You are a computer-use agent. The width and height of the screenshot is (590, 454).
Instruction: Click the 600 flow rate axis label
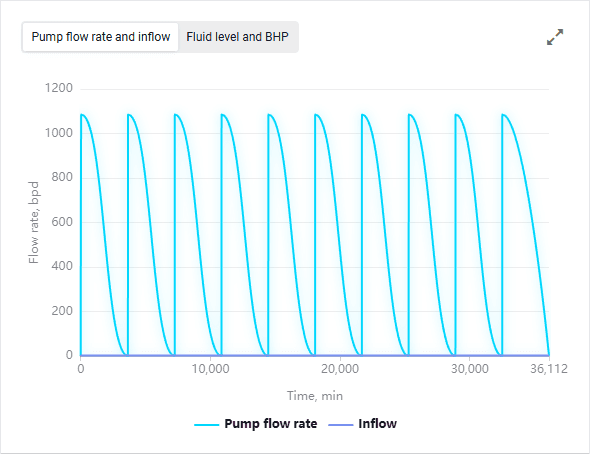[x=62, y=222]
